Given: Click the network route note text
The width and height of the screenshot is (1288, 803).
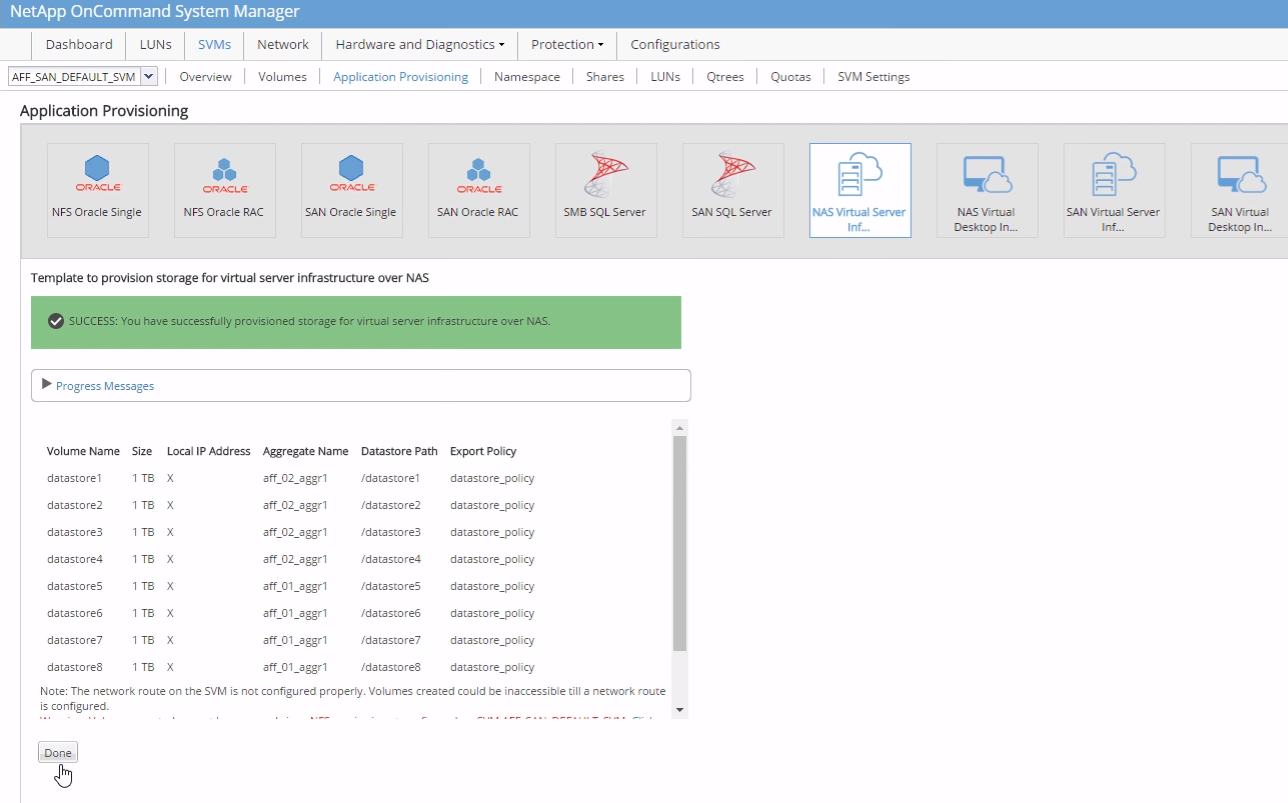Looking at the screenshot, I should click(x=353, y=698).
